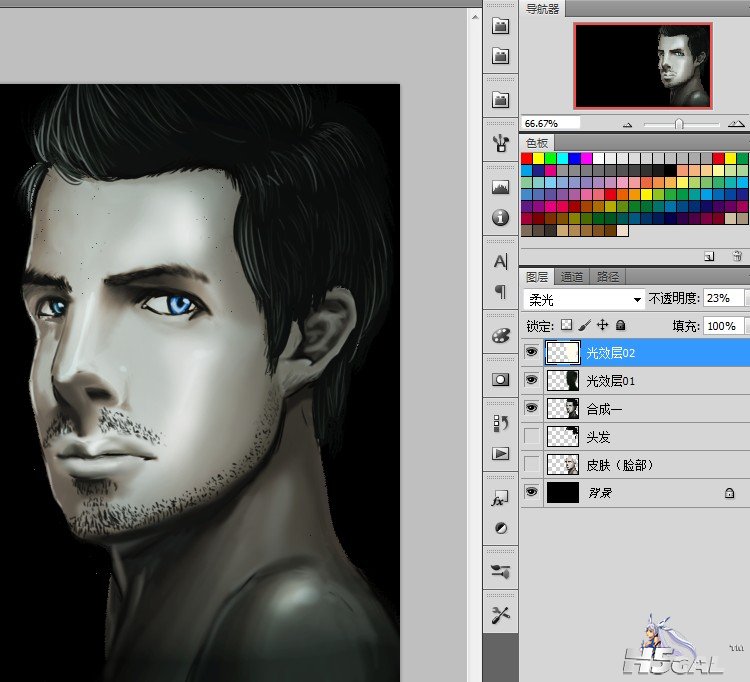Screen dimensions: 750x682
Task: Click the lock icon on the 背景 layer
Action: coord(729,493)
